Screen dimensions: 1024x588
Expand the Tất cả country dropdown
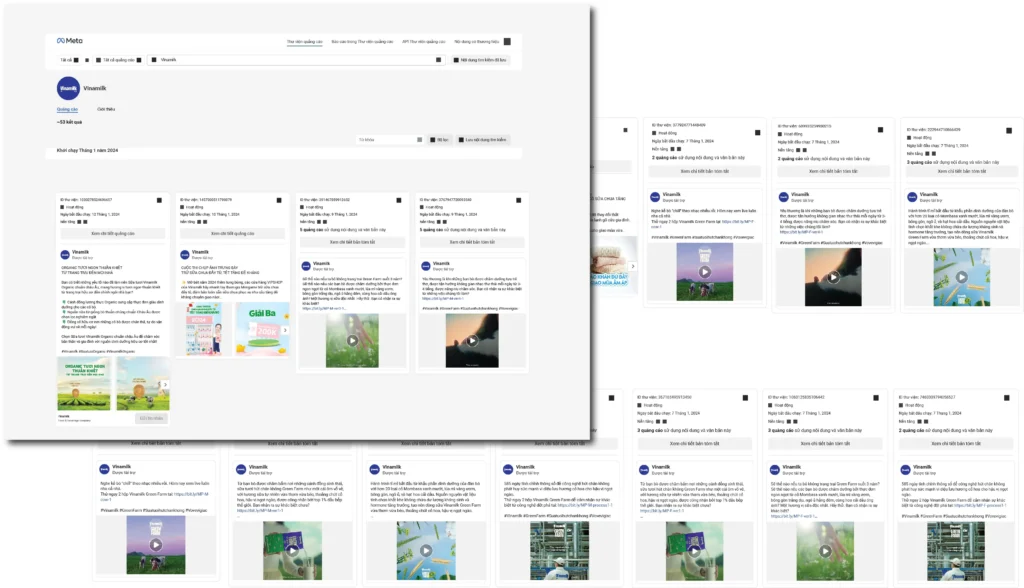pos(69,60)
